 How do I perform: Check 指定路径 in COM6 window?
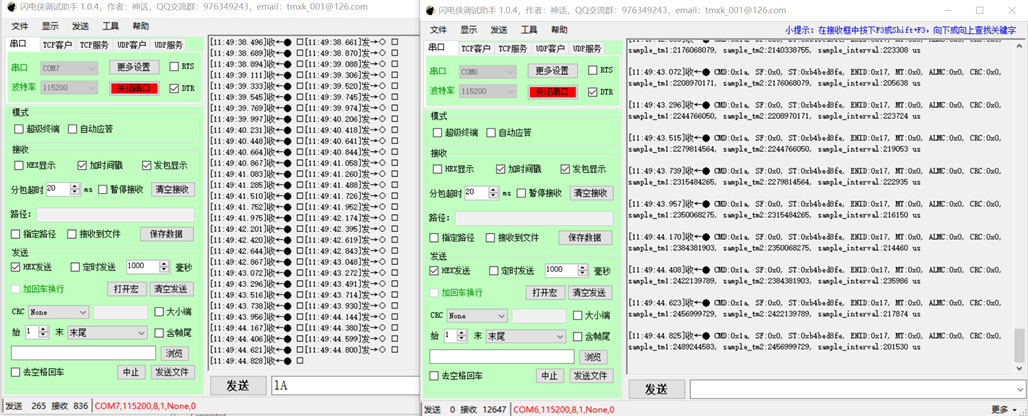434,238
